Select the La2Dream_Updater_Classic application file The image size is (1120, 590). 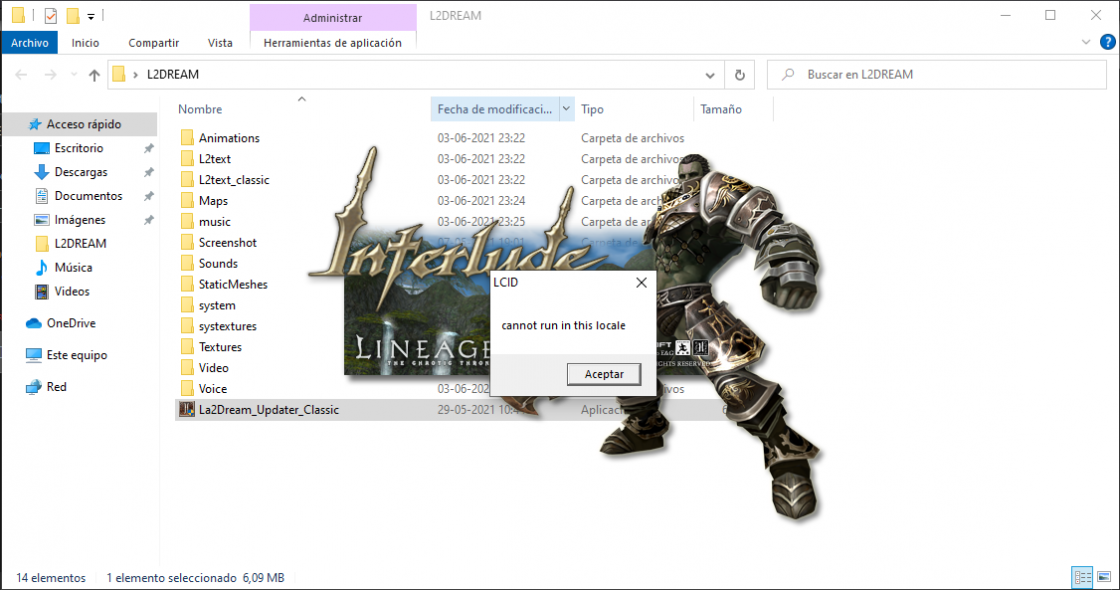click(x=268, y=410)
